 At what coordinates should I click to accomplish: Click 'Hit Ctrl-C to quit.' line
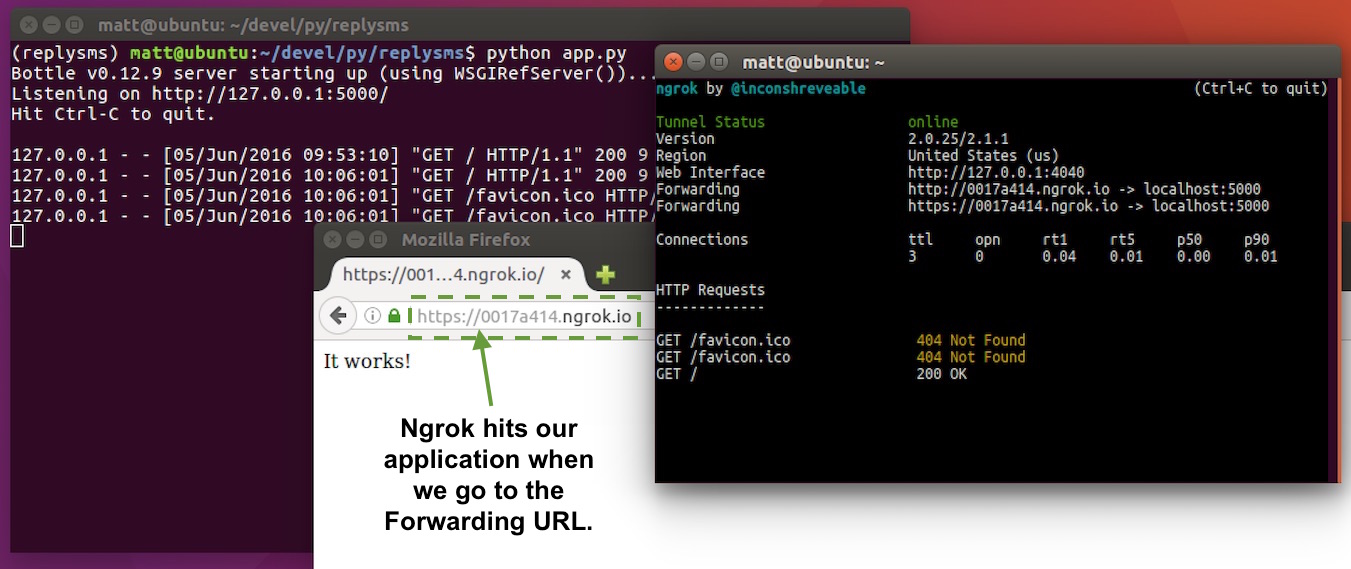pyautogui.click(x=113, y=114)
